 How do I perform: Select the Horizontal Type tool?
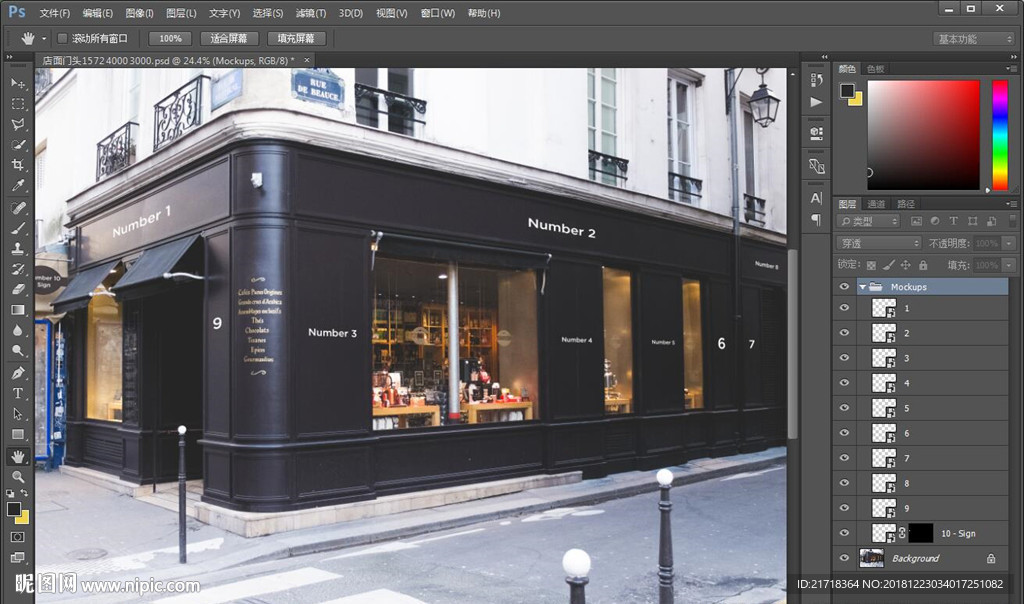[18, 393]
